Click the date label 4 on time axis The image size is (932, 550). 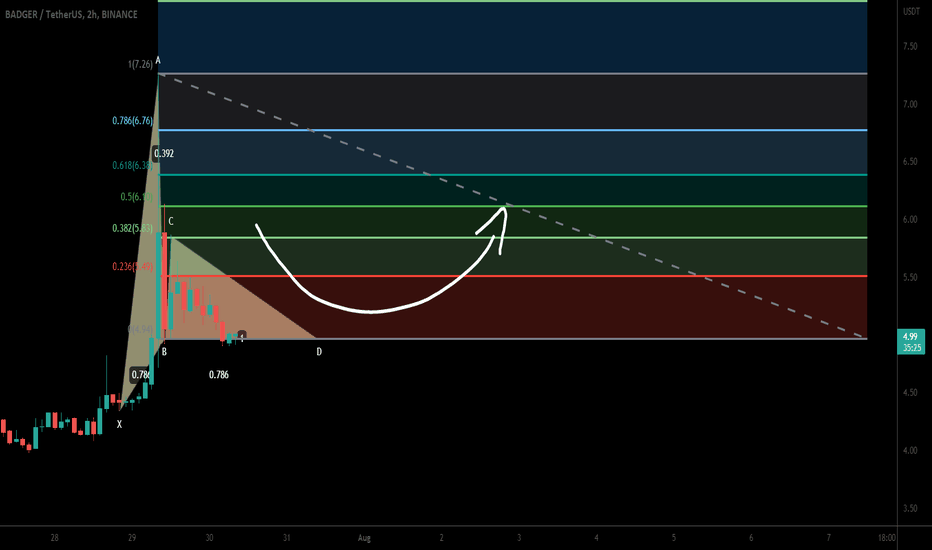pos(596,538)
